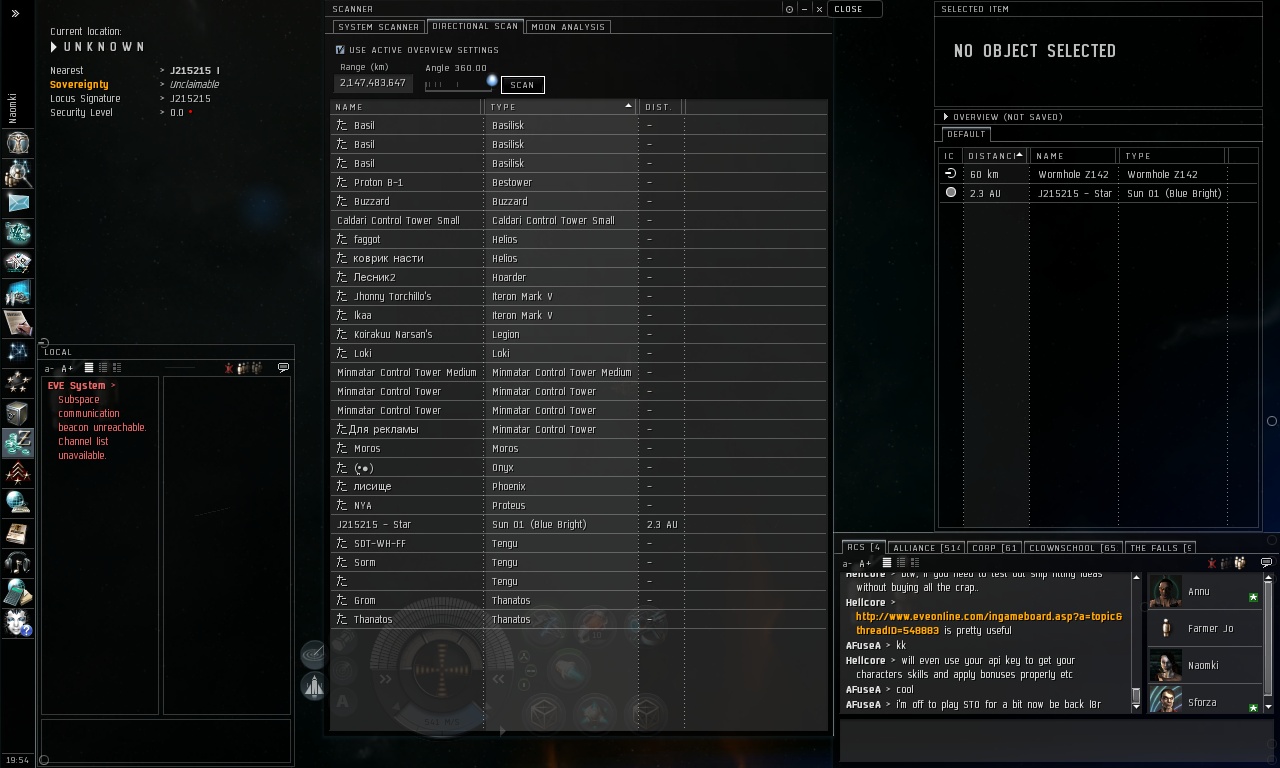This screenshot has width=1280, height=768.
Task: Click the Close button beside Scanner window
Action: click(x=856, y=9)
